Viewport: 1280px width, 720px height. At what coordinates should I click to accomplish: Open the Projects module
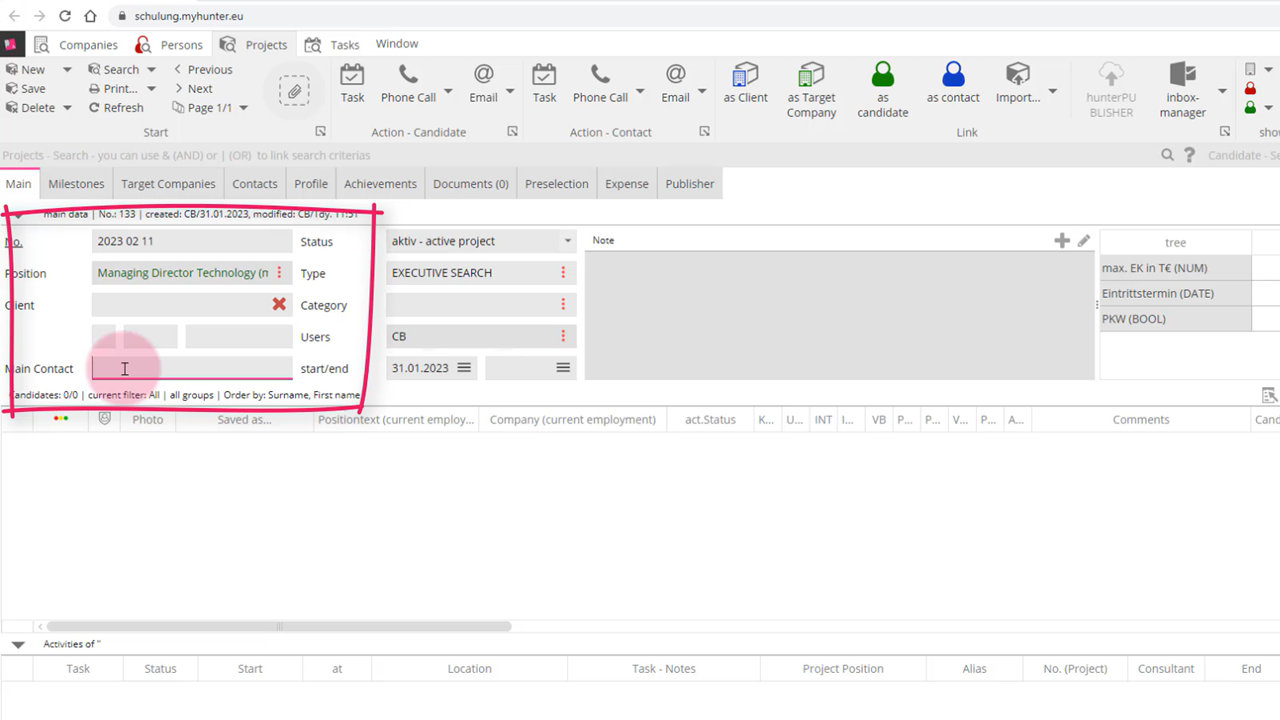pos(255,44)
